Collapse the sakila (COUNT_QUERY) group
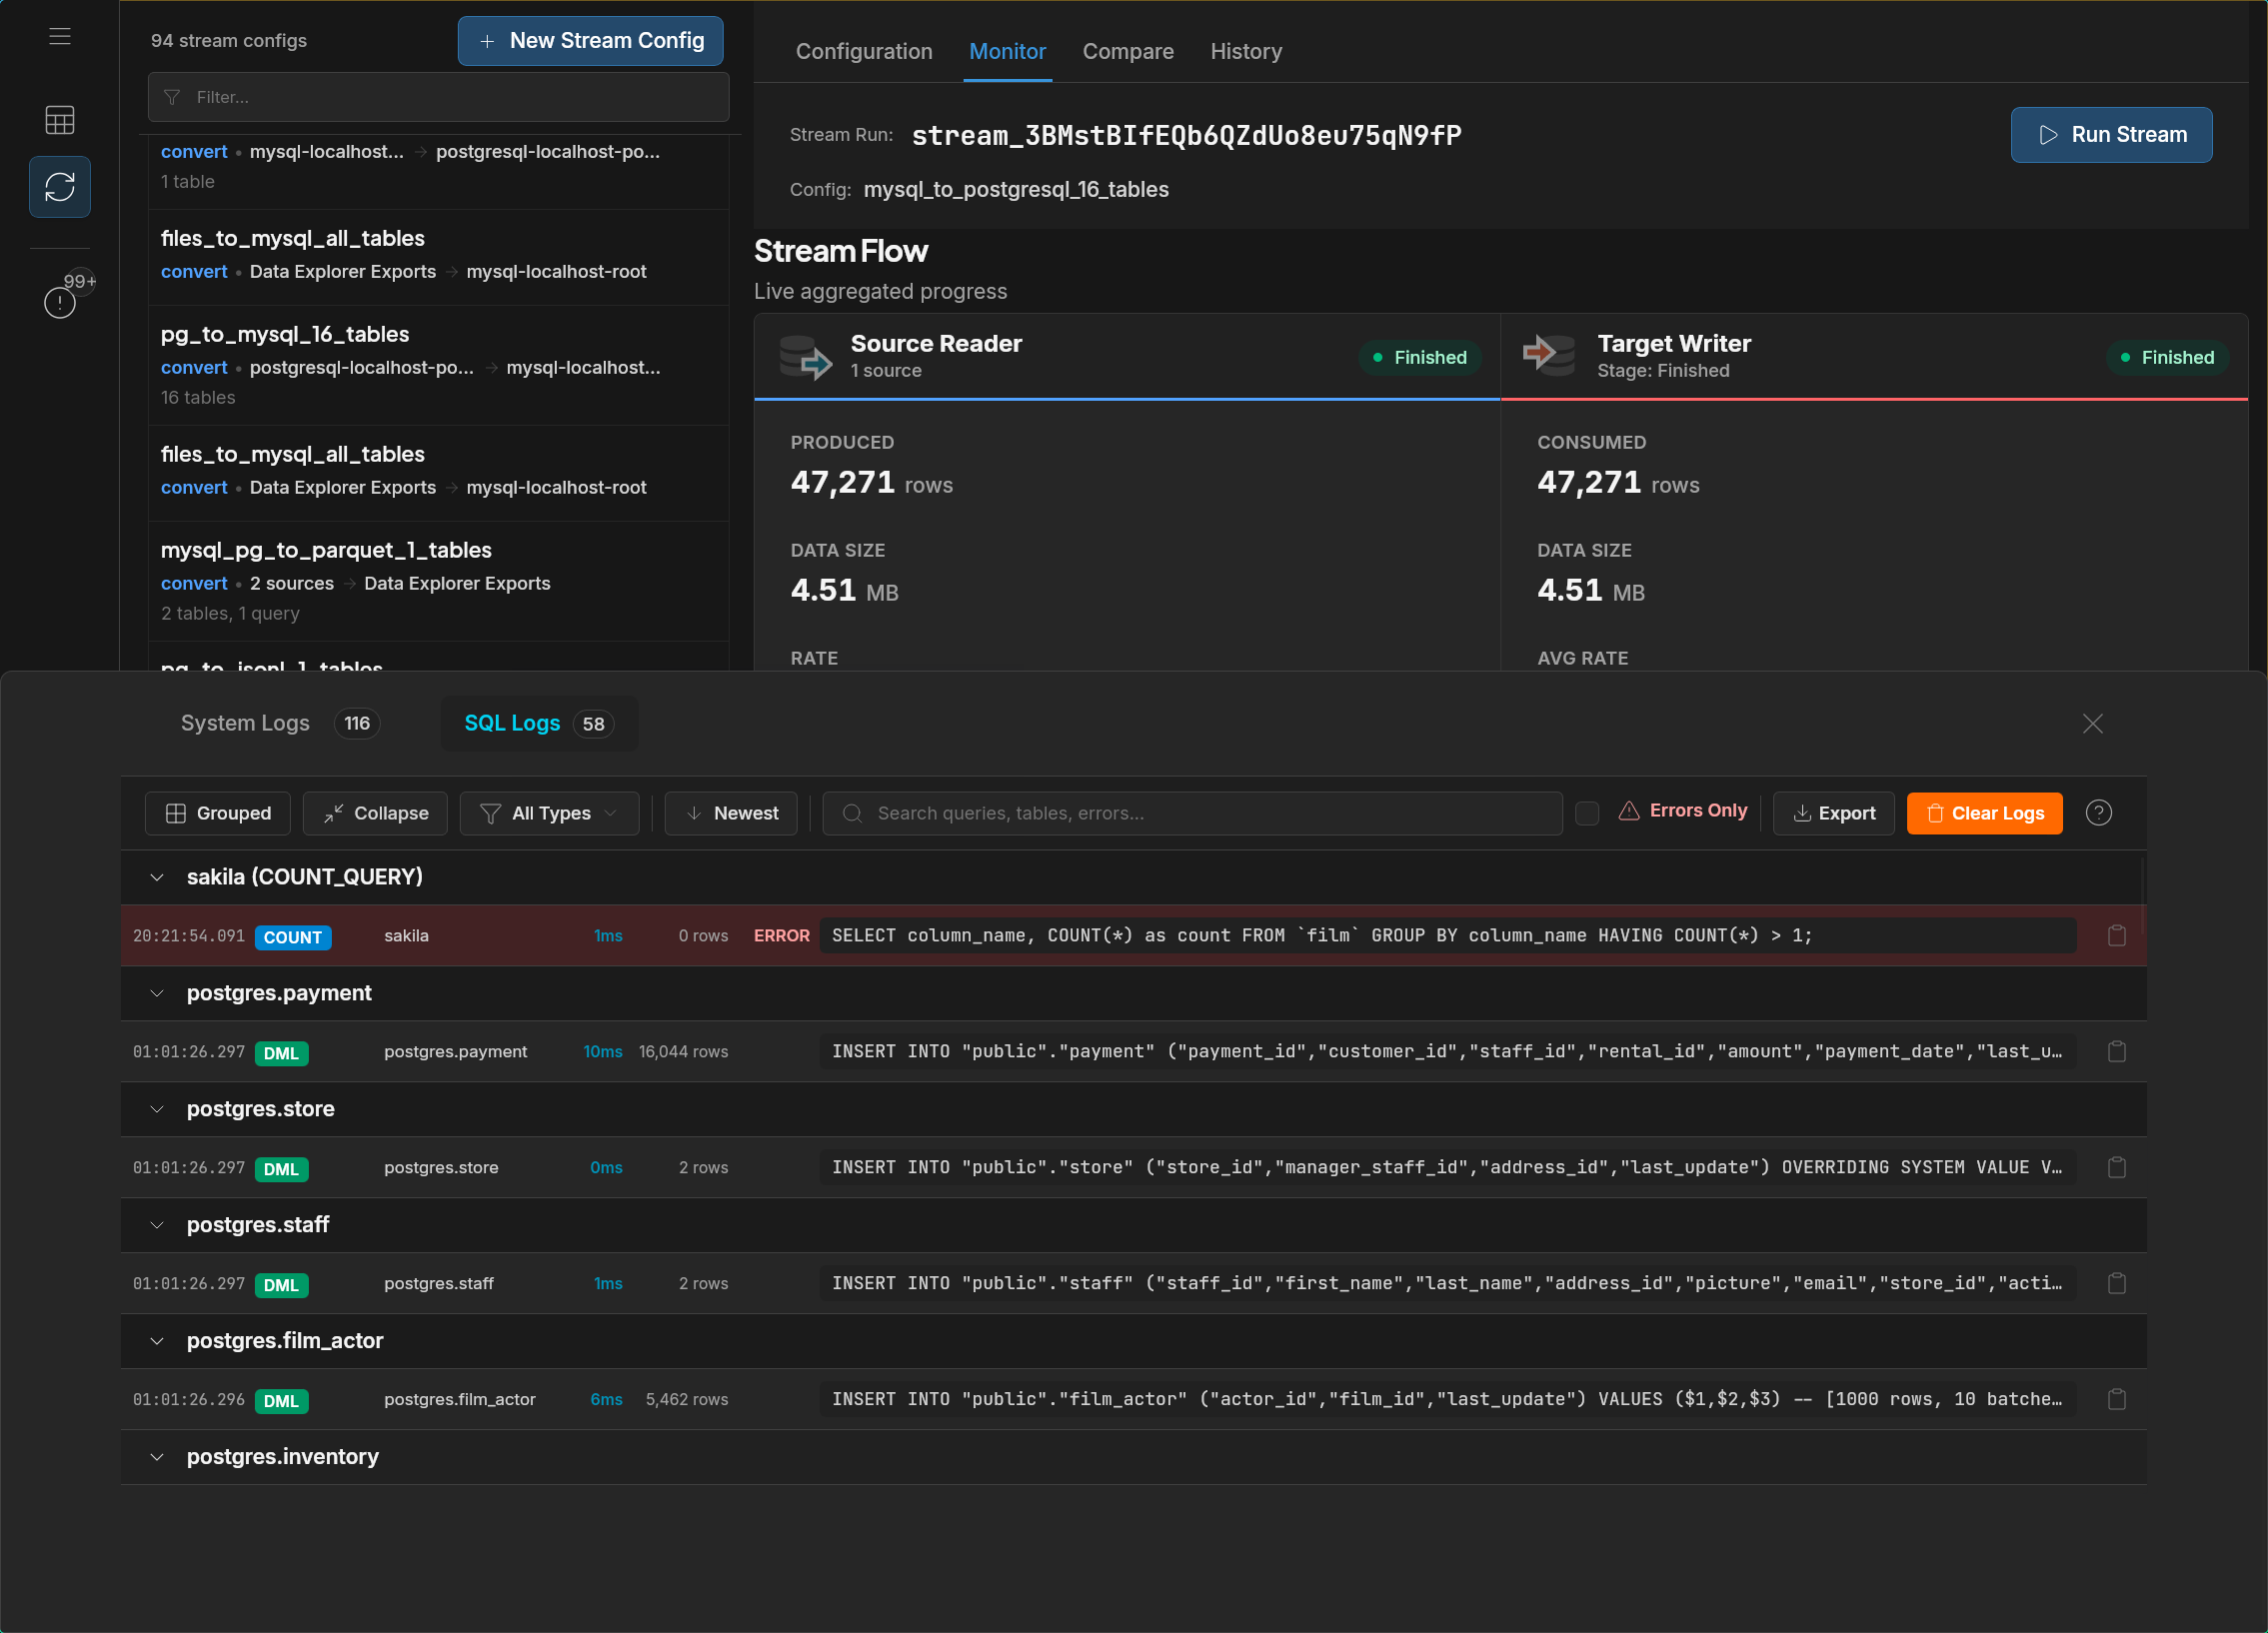Image resolution: width=2268 pixels, height=1633 pixels. 157,878
